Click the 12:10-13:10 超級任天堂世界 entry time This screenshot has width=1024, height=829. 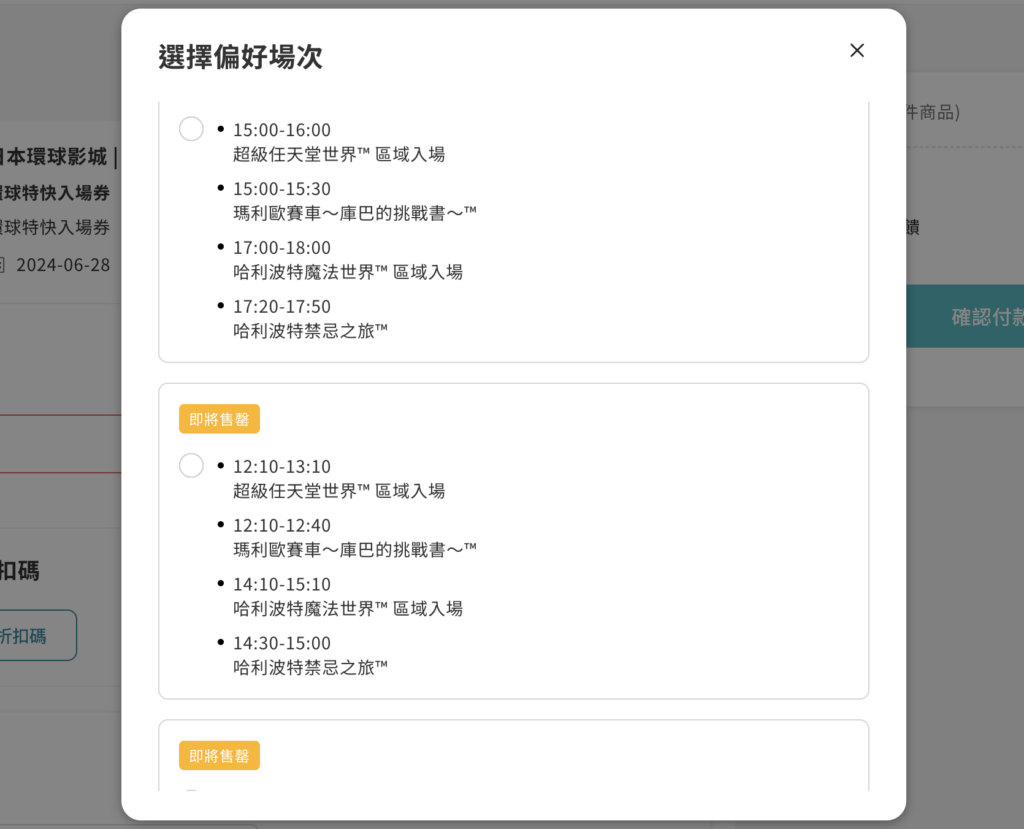(x=282, y=466)
